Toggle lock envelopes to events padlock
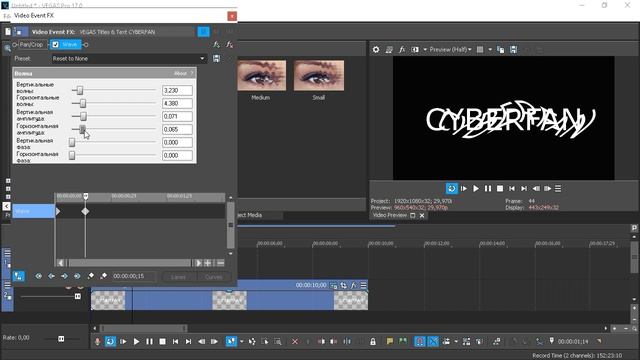This screenshot has width=640, height=360. (x=373, y=342)
